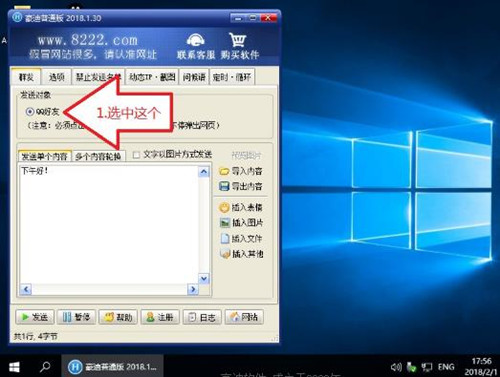500x377 pixels.
Task: Open the network tray icon
Action: [427, 367]
